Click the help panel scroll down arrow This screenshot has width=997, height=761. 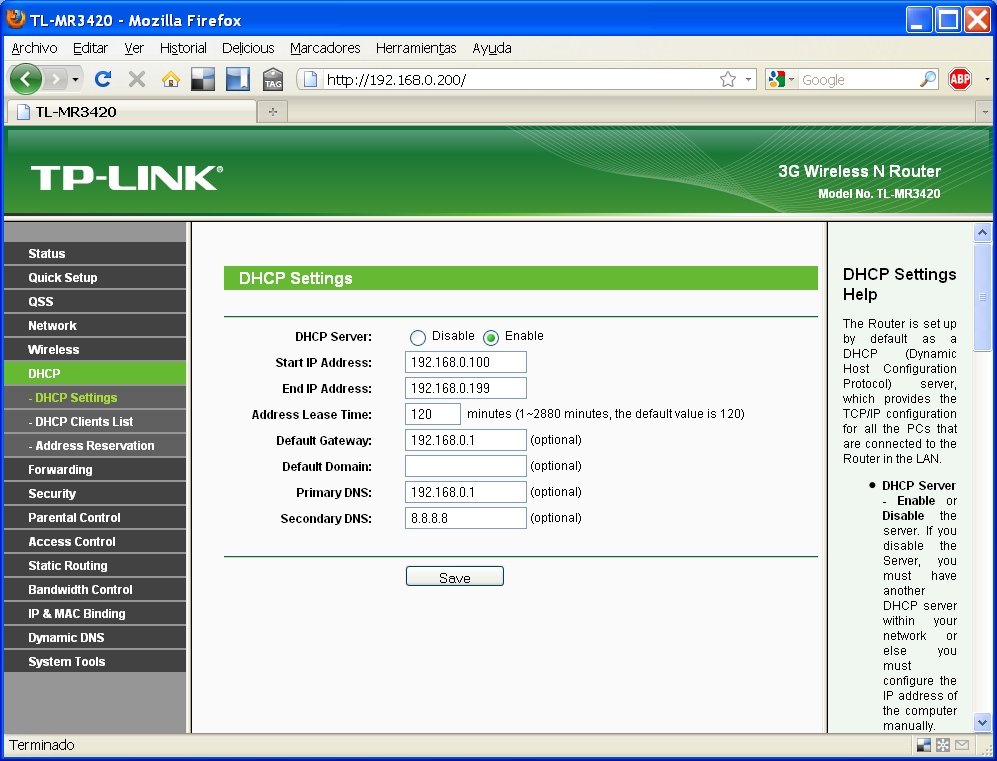coord(982,723)
